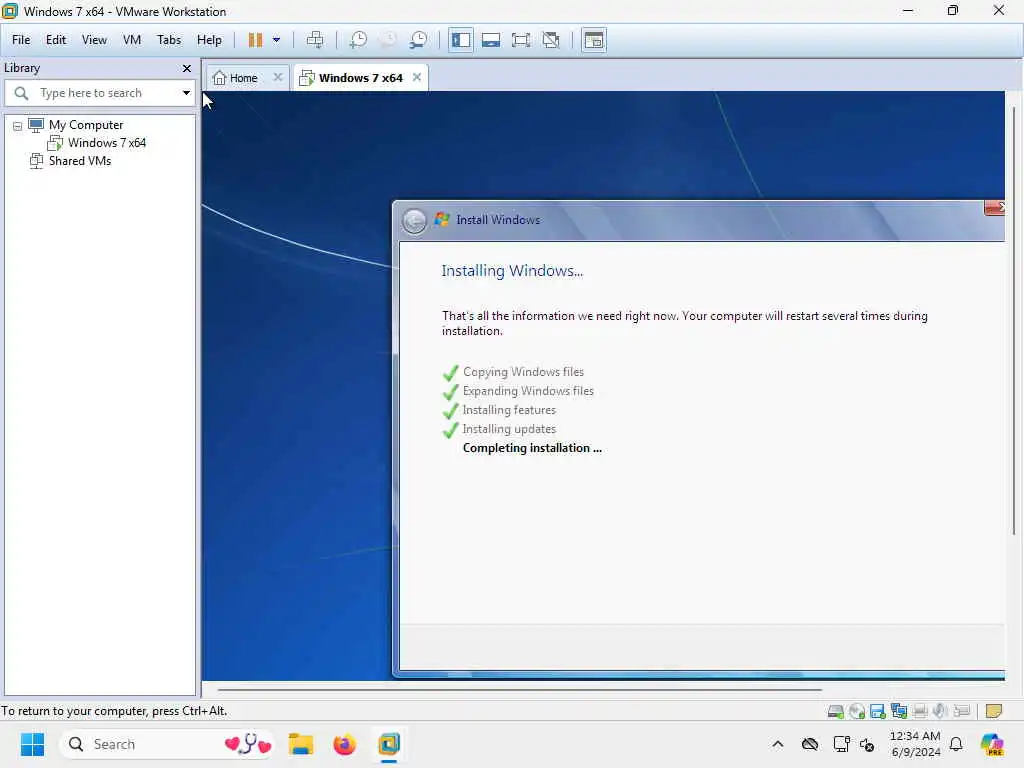Take a snapshot of the virtual machine
Viewport: 1024px width, 768px height.
pos(357,40)
